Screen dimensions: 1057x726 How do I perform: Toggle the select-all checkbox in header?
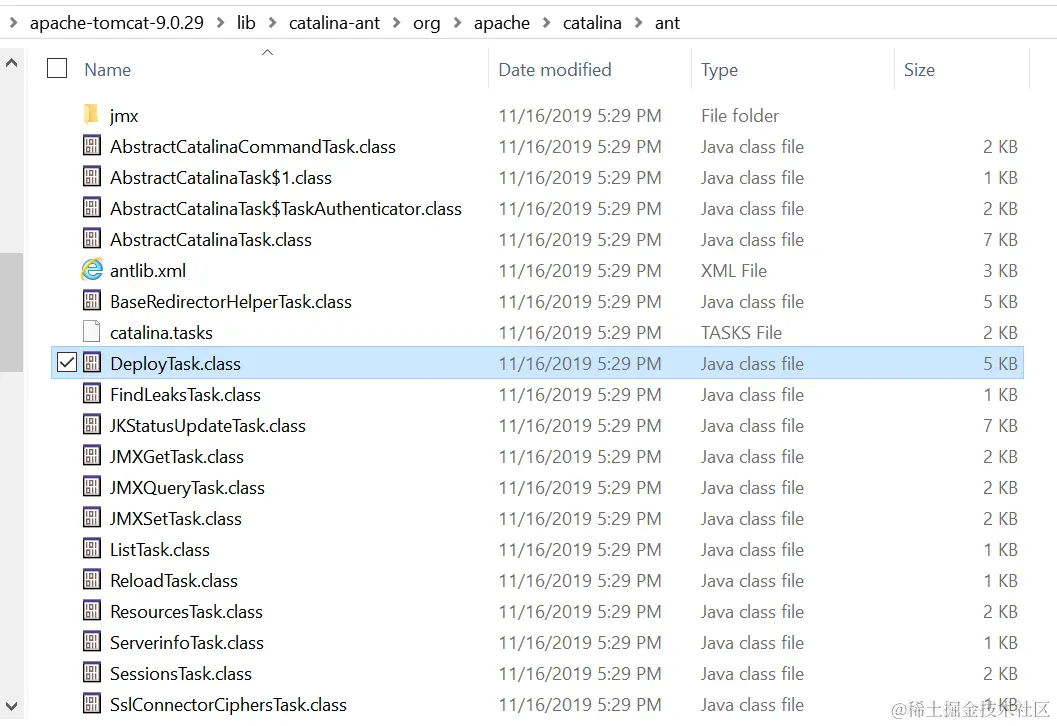point(57,68)
